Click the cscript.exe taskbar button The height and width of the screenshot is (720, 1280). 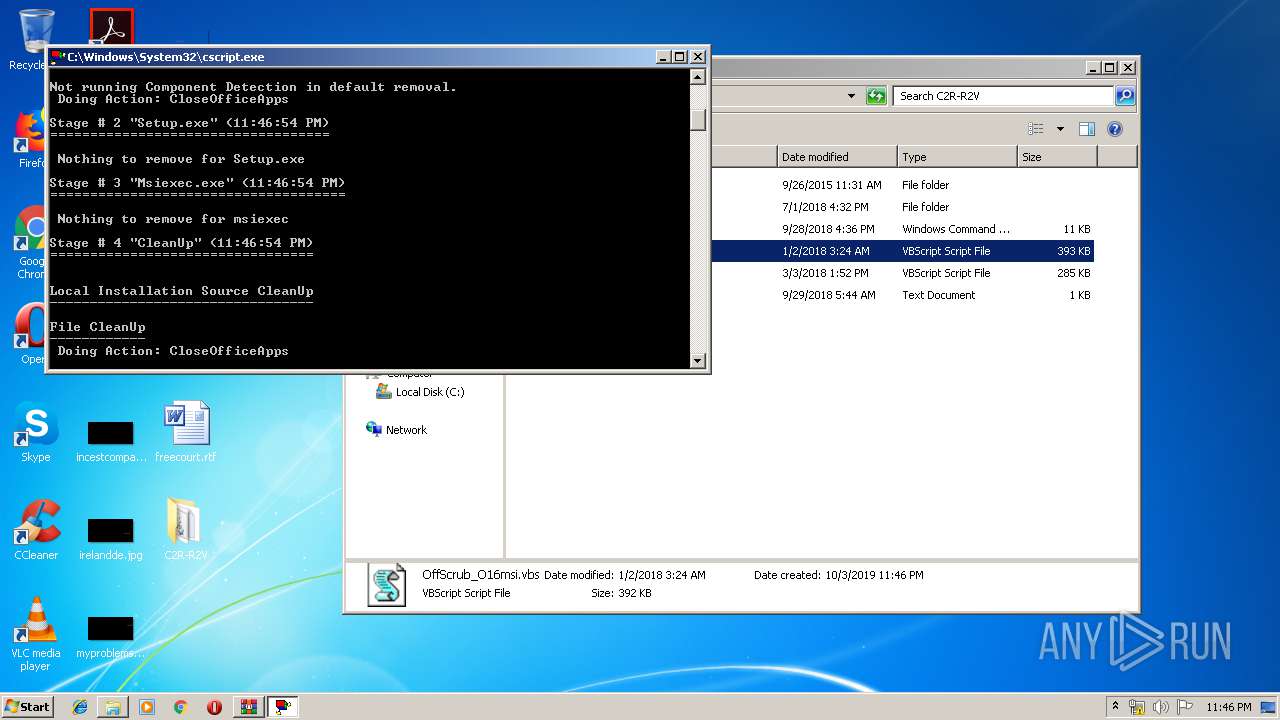[x=284, y=707]
